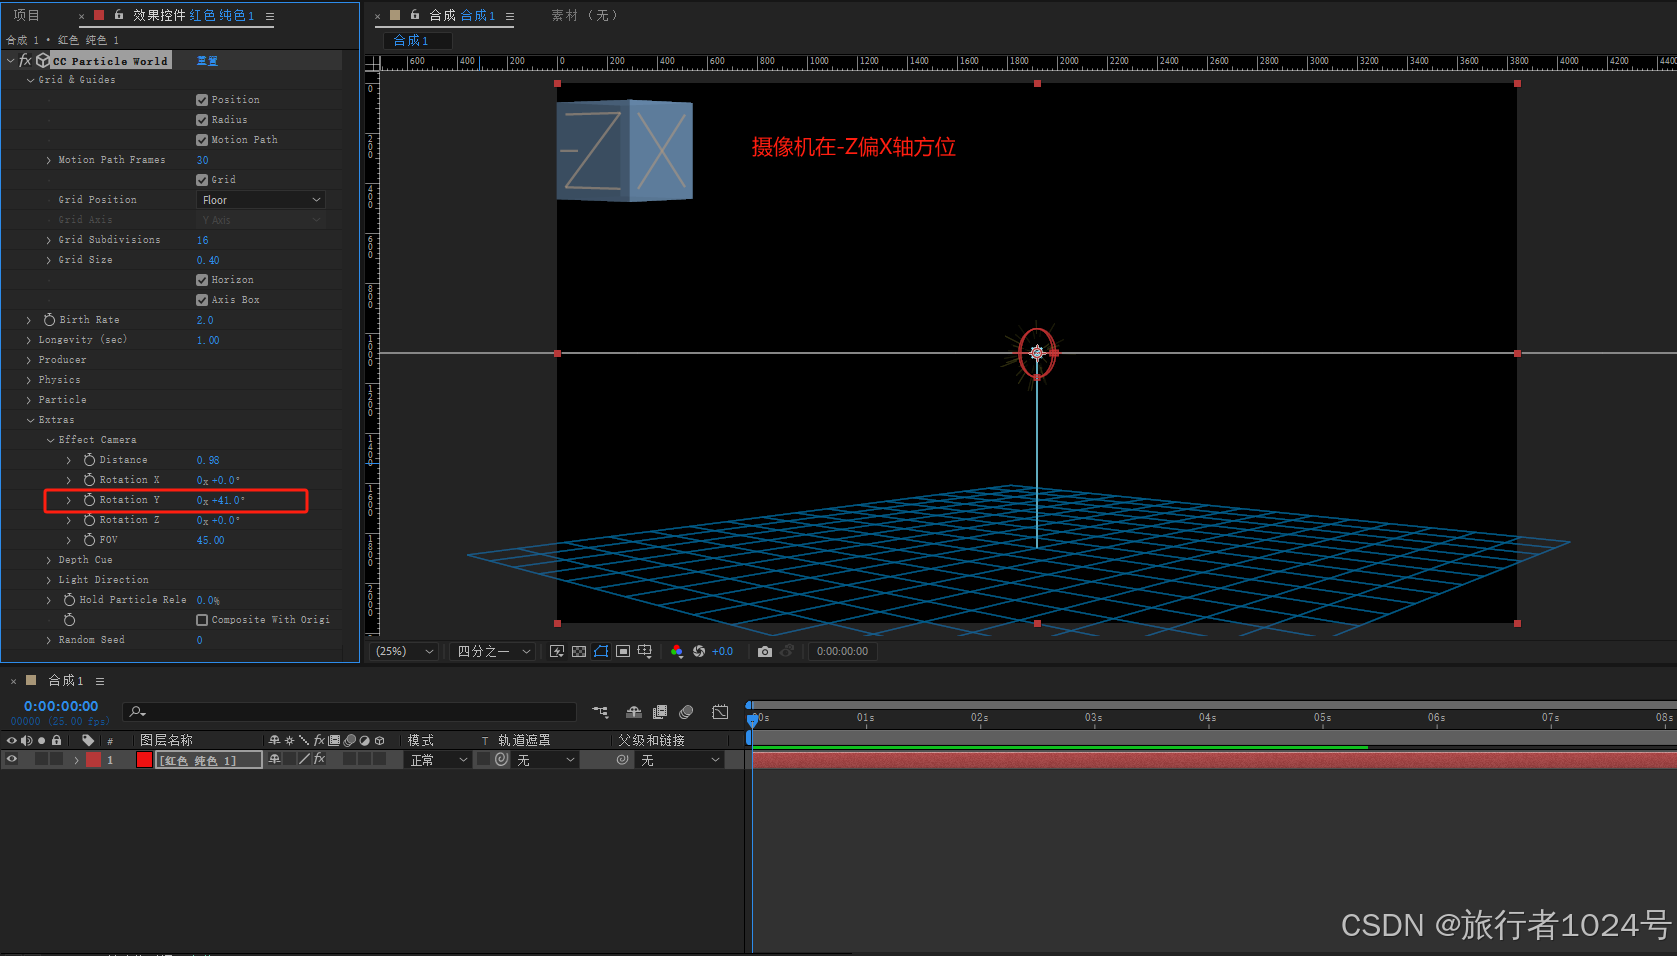
Task: Toggle the transparency grid icon
Action: click(579, 651)
